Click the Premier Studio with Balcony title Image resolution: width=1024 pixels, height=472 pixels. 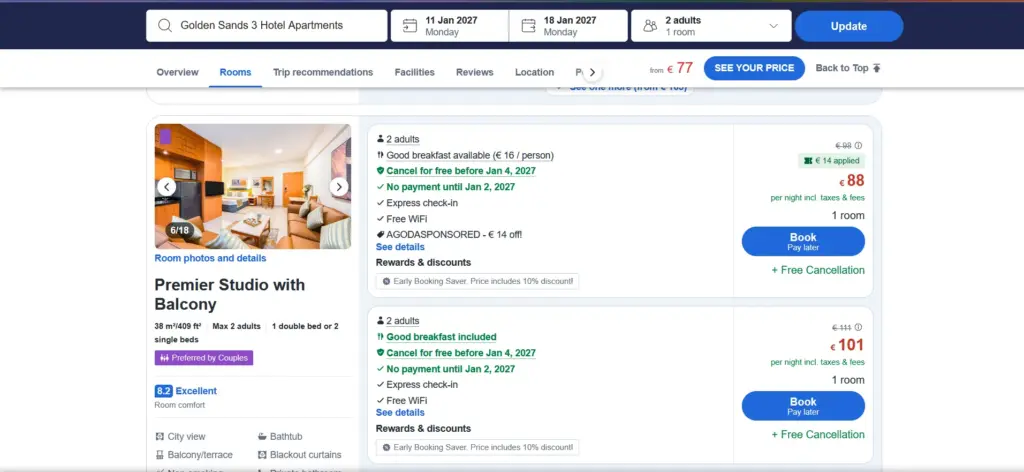230,294
